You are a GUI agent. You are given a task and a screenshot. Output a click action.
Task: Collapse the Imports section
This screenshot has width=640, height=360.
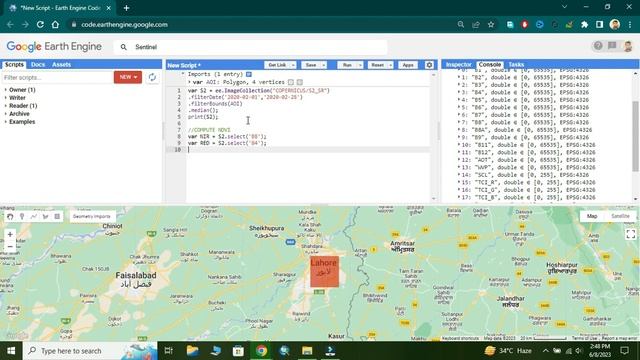[x=183, y=74]
